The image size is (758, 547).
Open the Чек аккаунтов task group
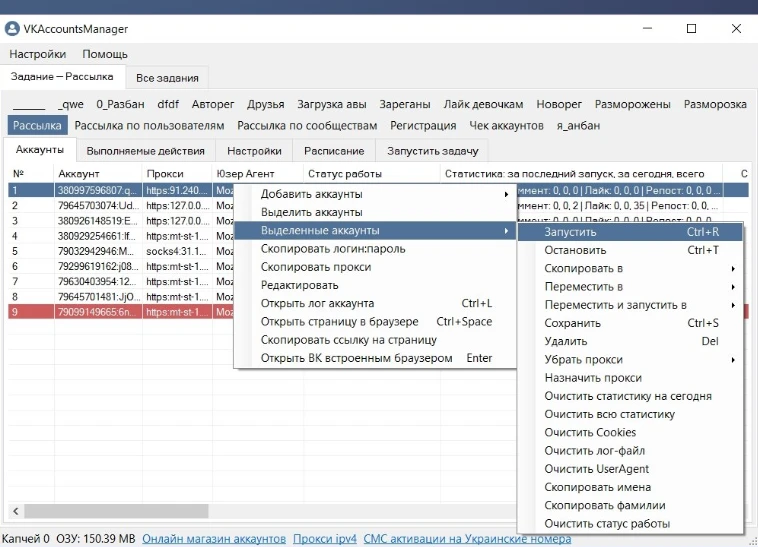pyautogui.click(x=506, y=126)
